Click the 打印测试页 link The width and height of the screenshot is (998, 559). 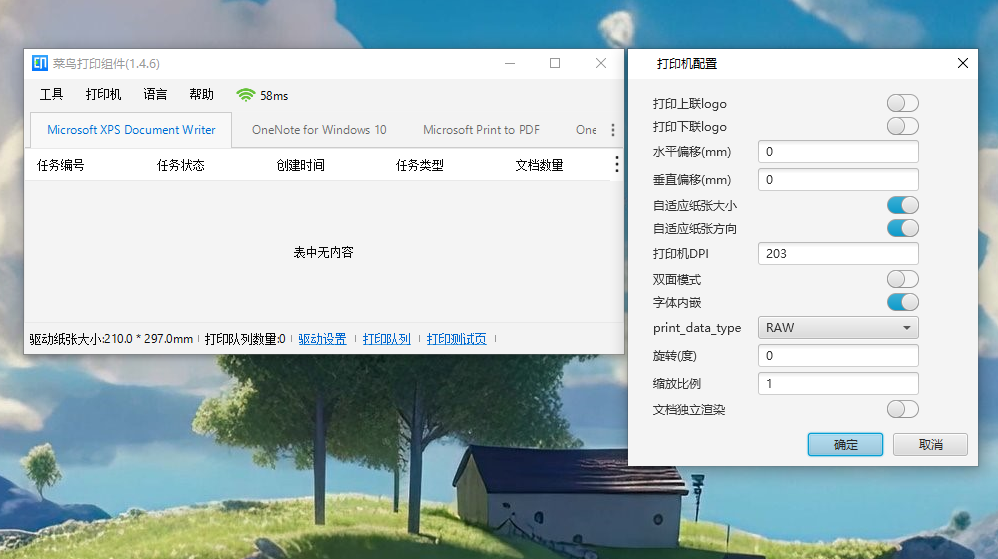[x=456, y=339]
